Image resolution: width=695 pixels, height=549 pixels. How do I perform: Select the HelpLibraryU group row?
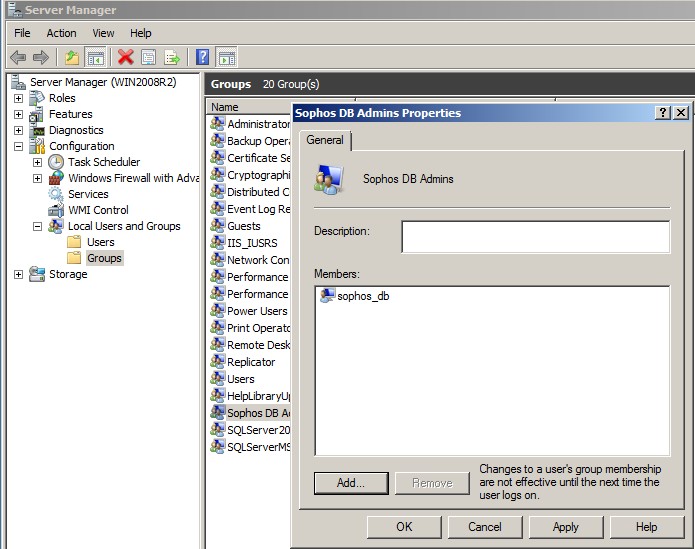(250, 396)
